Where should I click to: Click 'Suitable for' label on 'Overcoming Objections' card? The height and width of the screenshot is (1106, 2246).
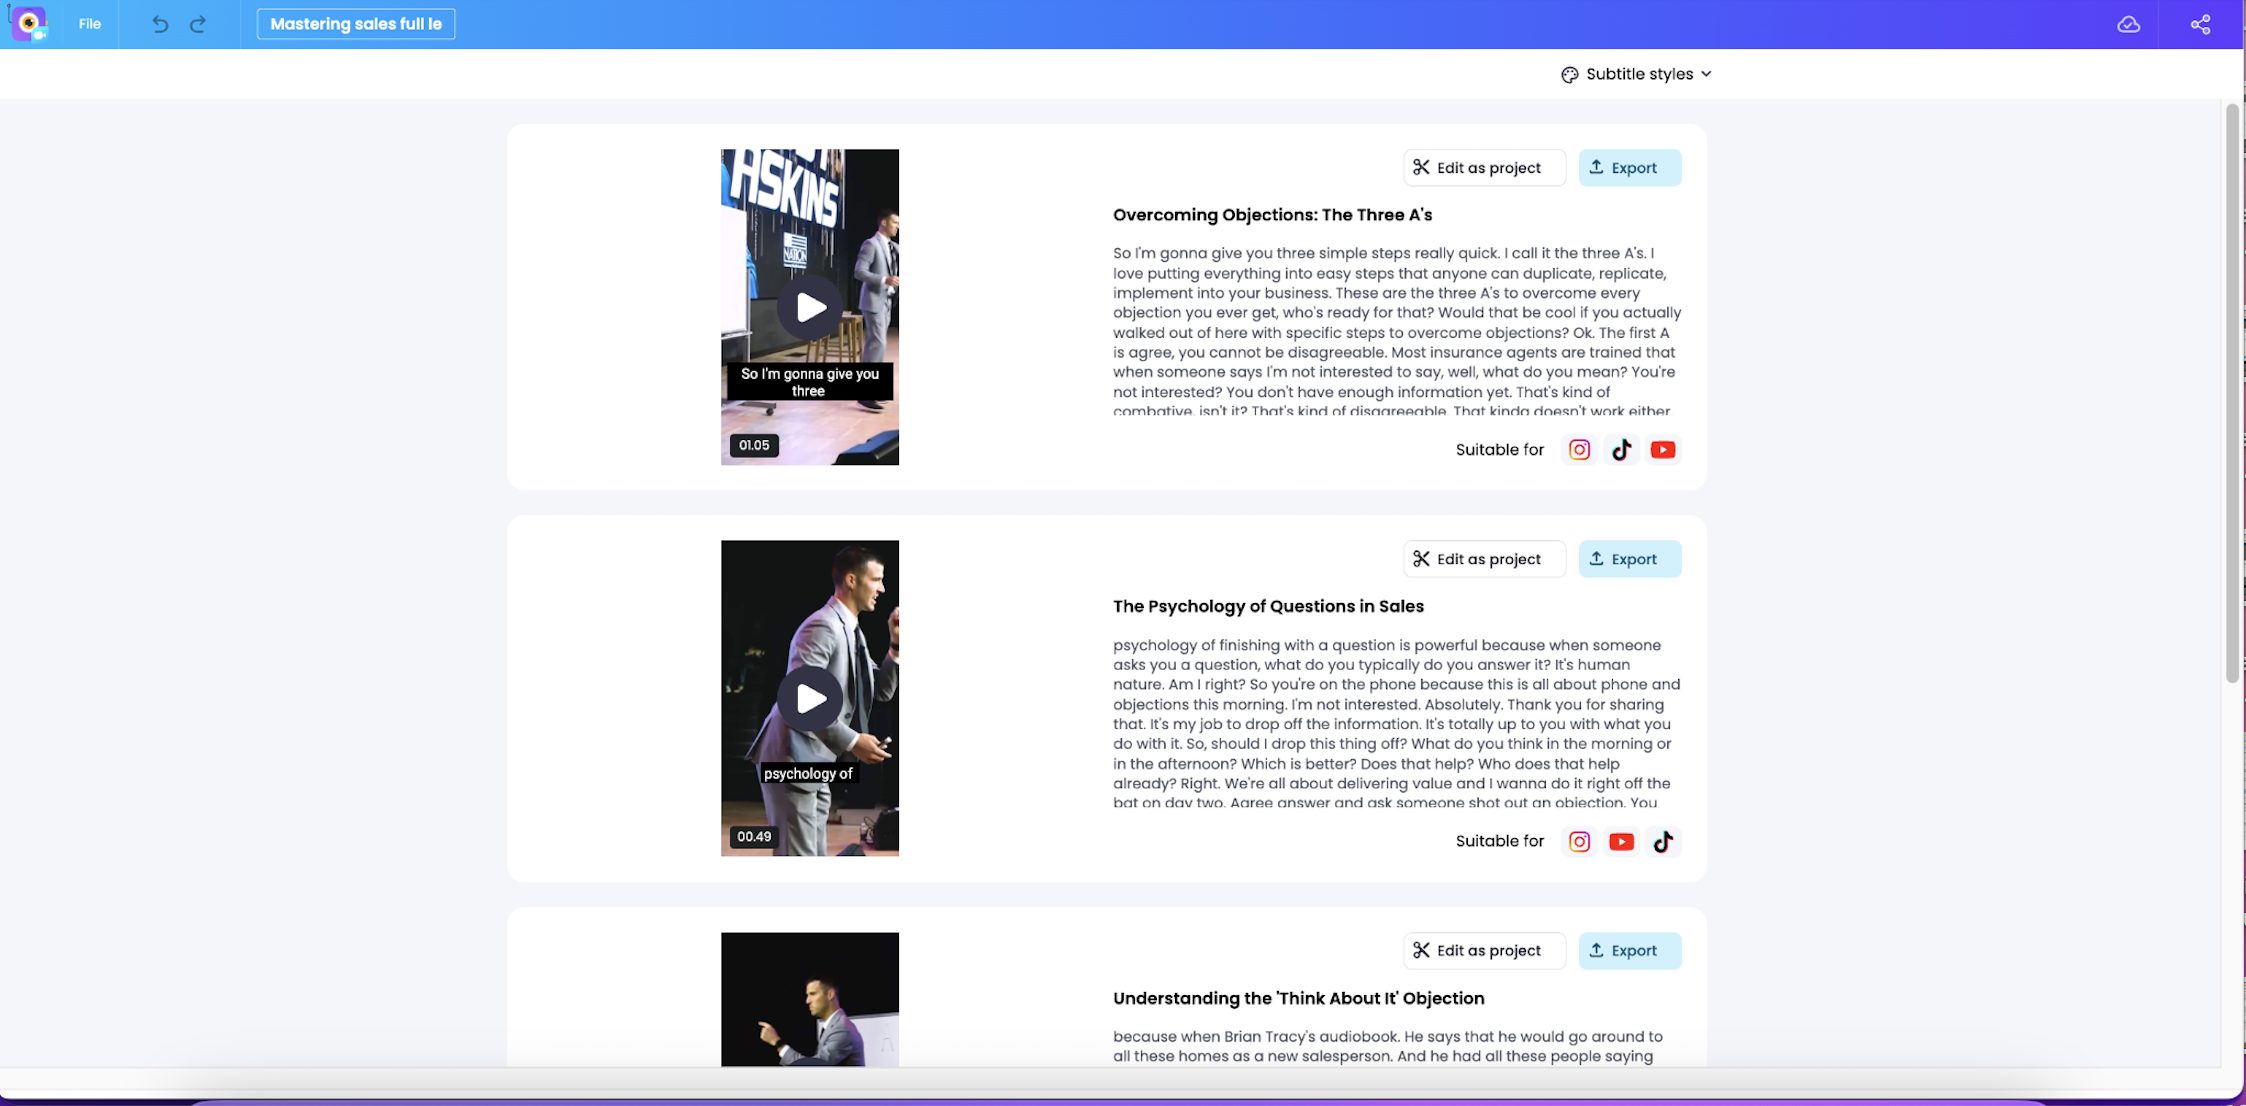(1500, 450)
